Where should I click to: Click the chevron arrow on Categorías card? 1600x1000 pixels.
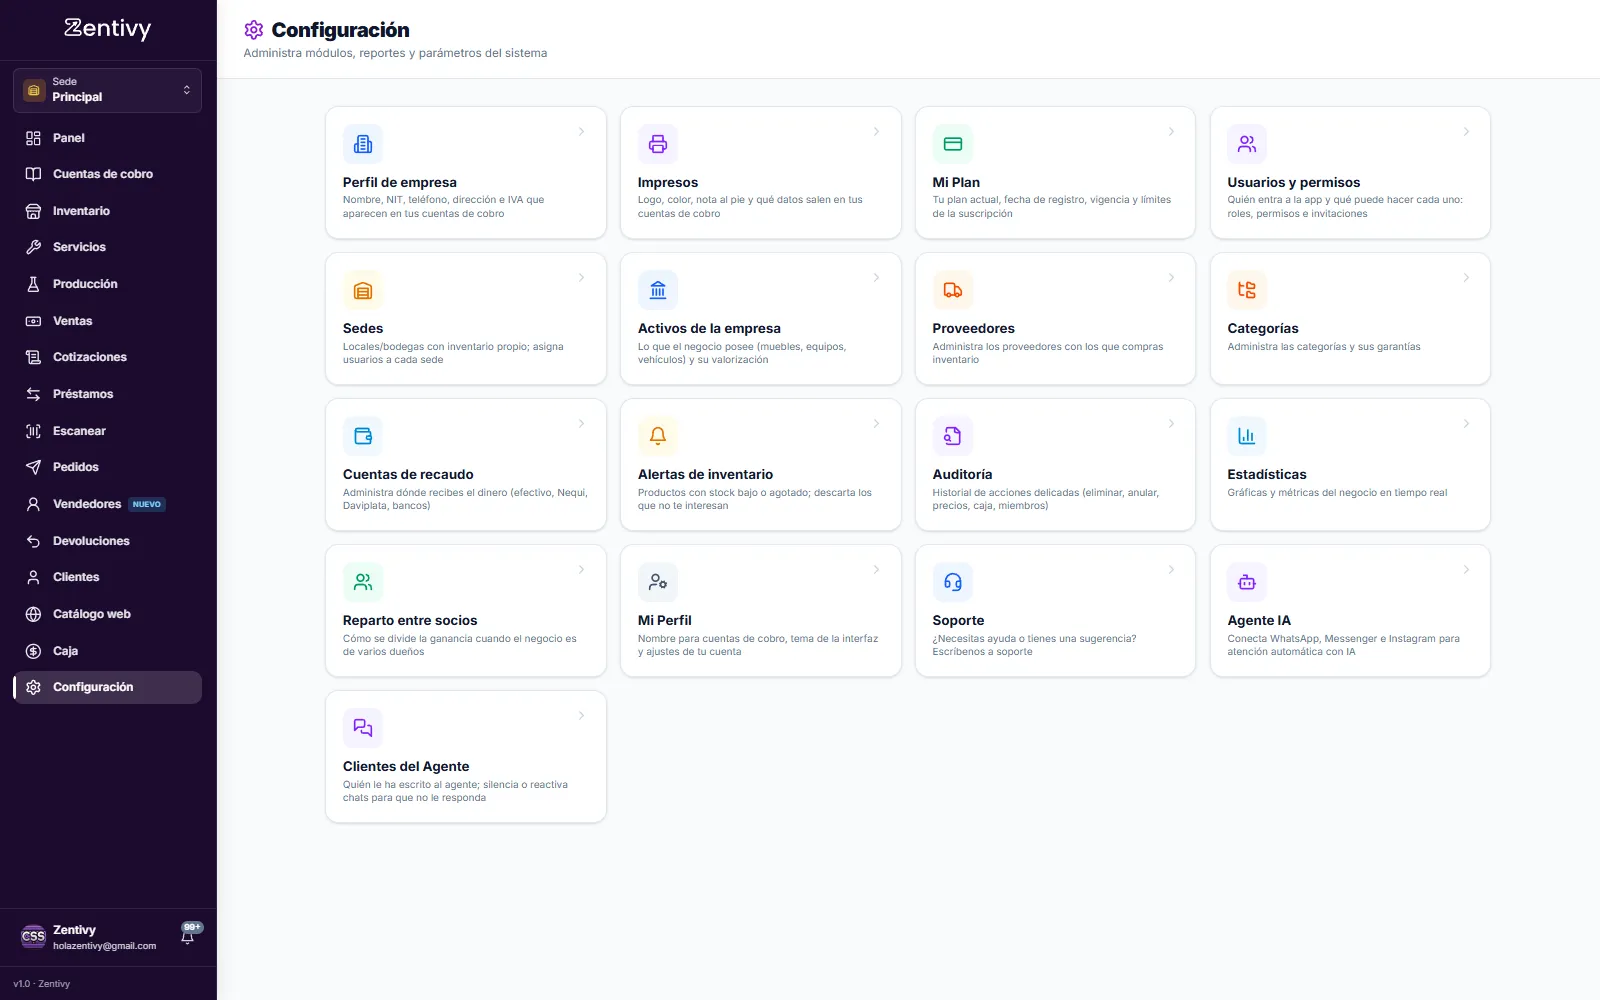point(1466,278)
